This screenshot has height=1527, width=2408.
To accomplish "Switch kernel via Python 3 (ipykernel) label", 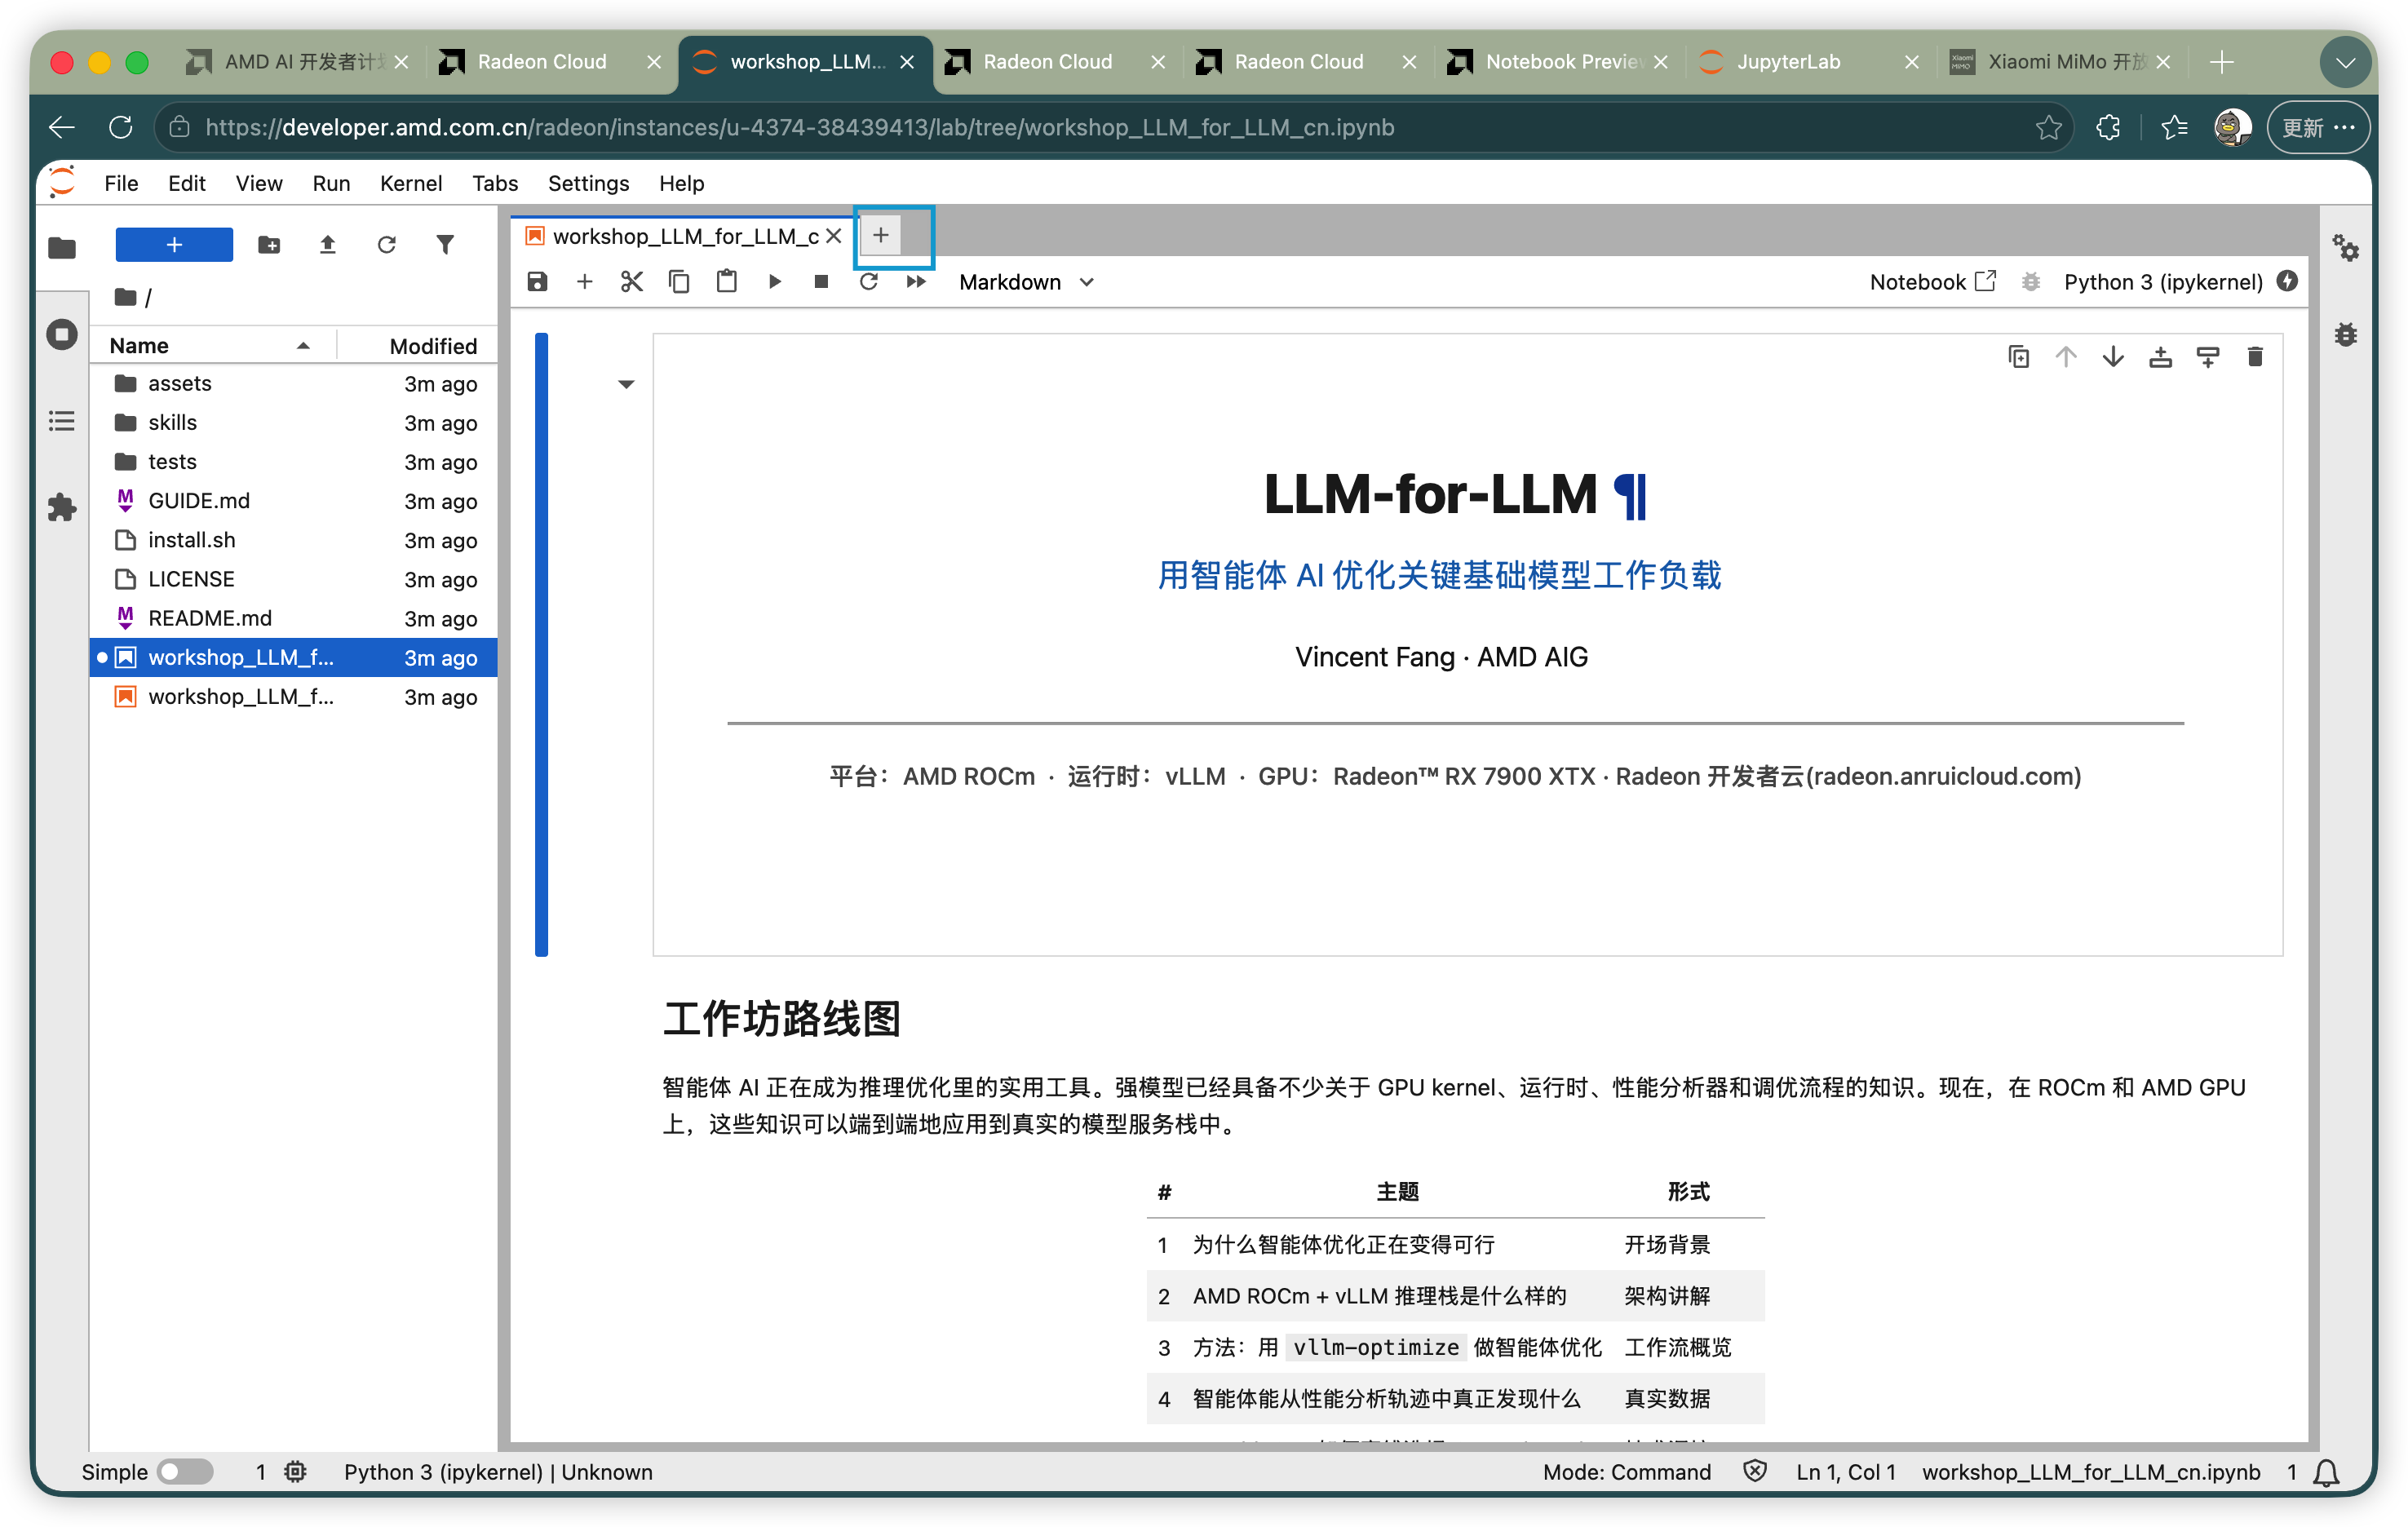I will pos(2163,282).
